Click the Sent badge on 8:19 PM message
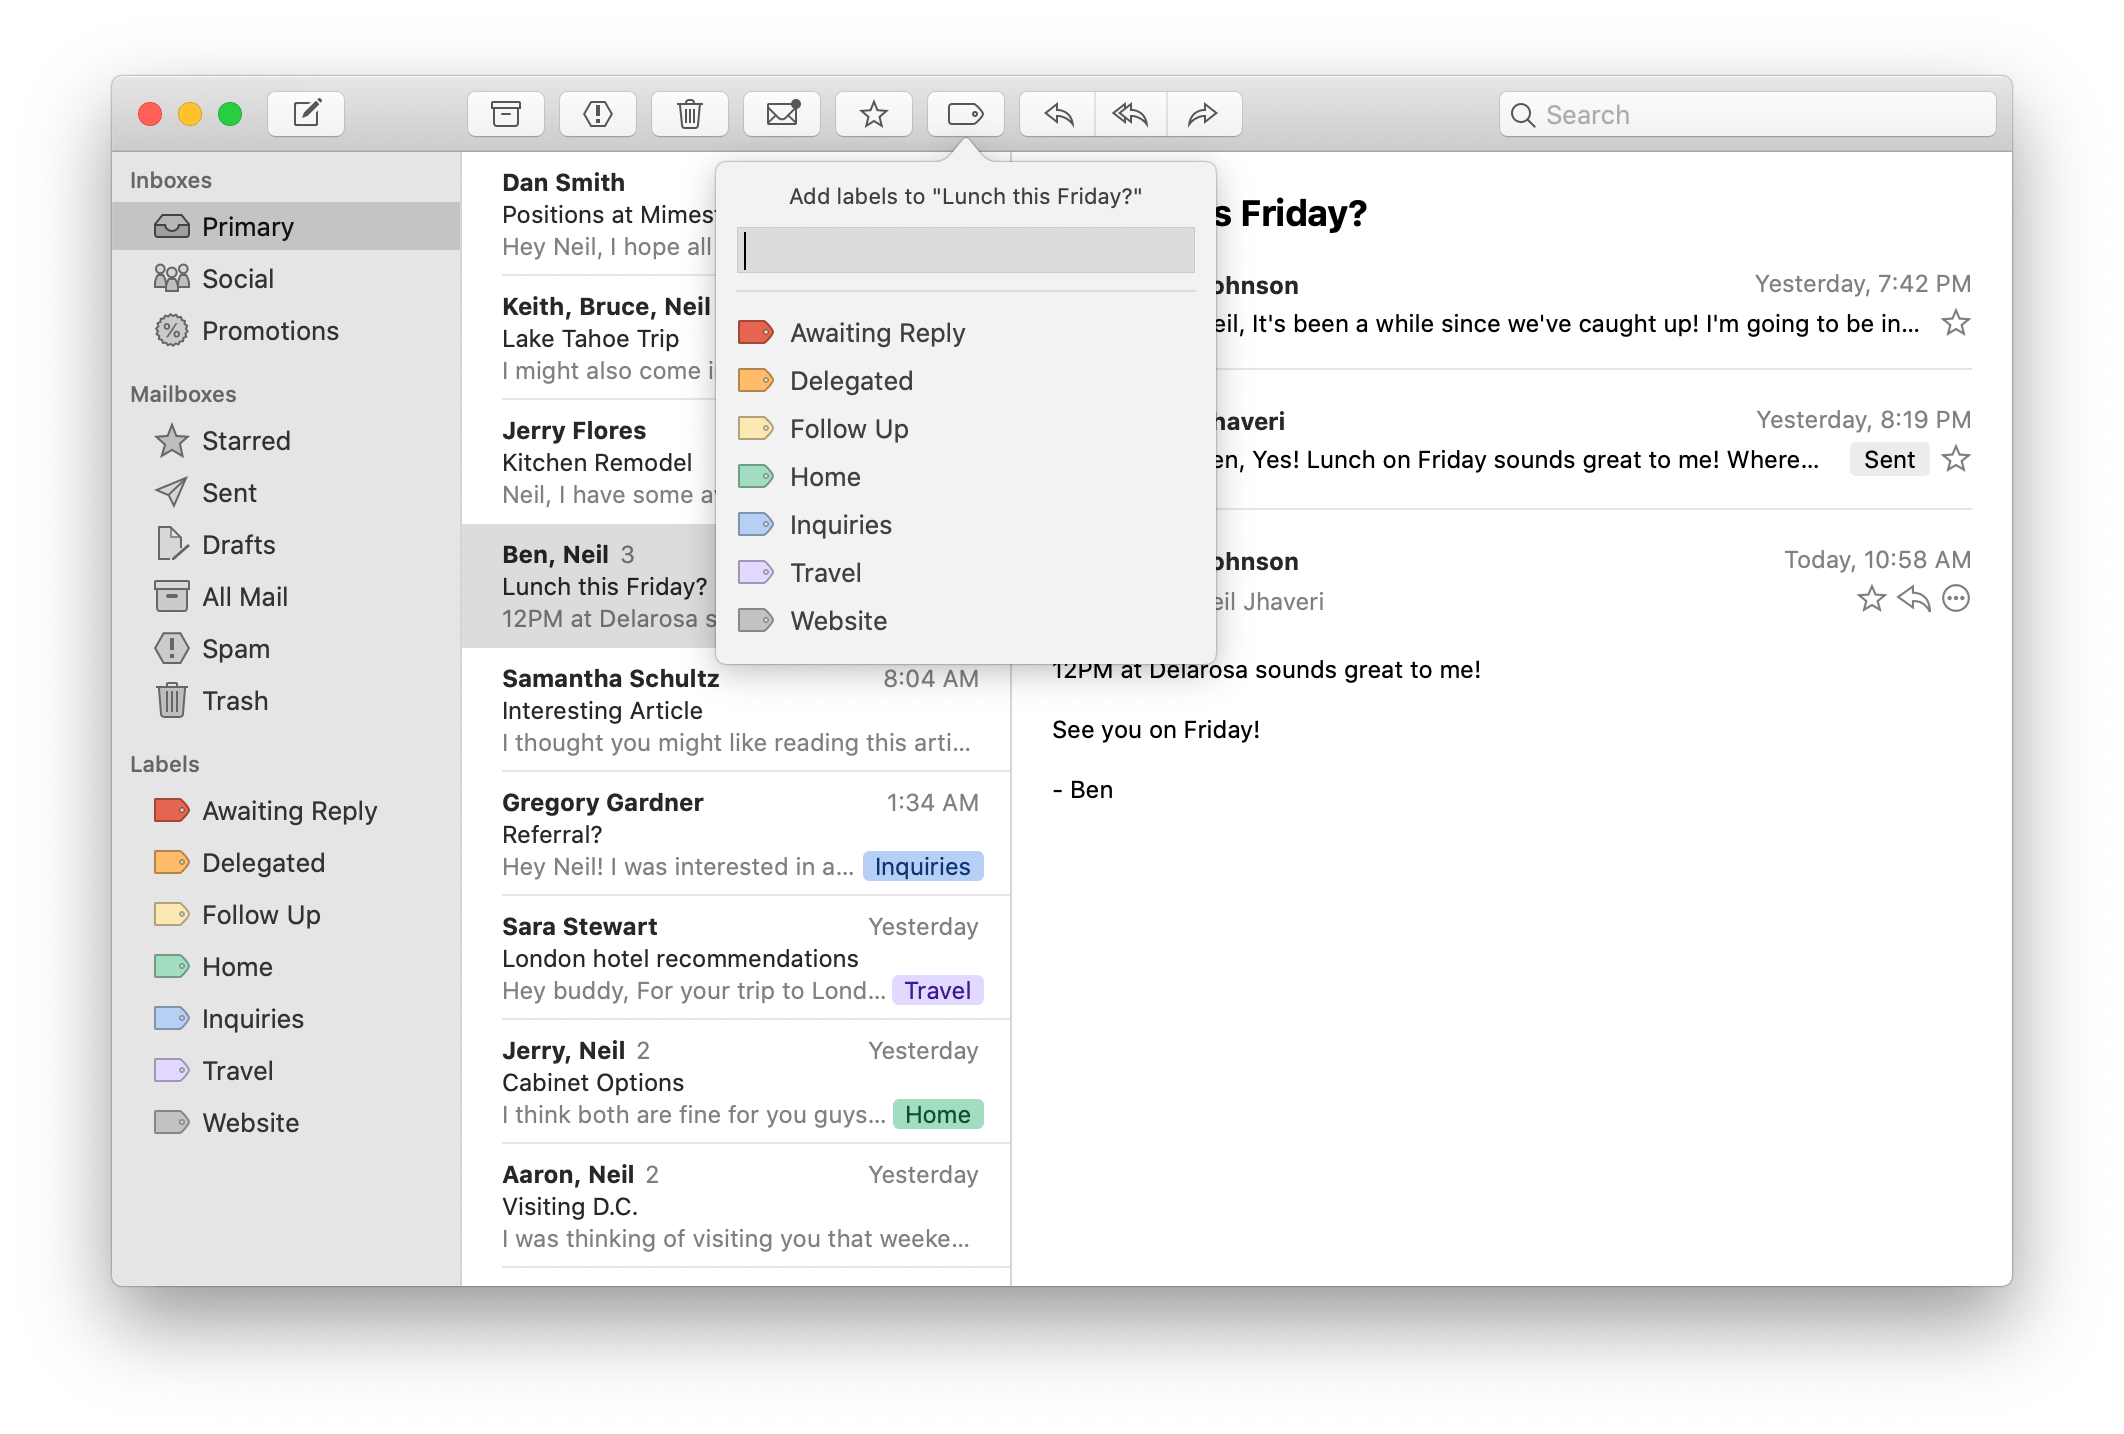The image size is (2124, 1434). 1888,459
